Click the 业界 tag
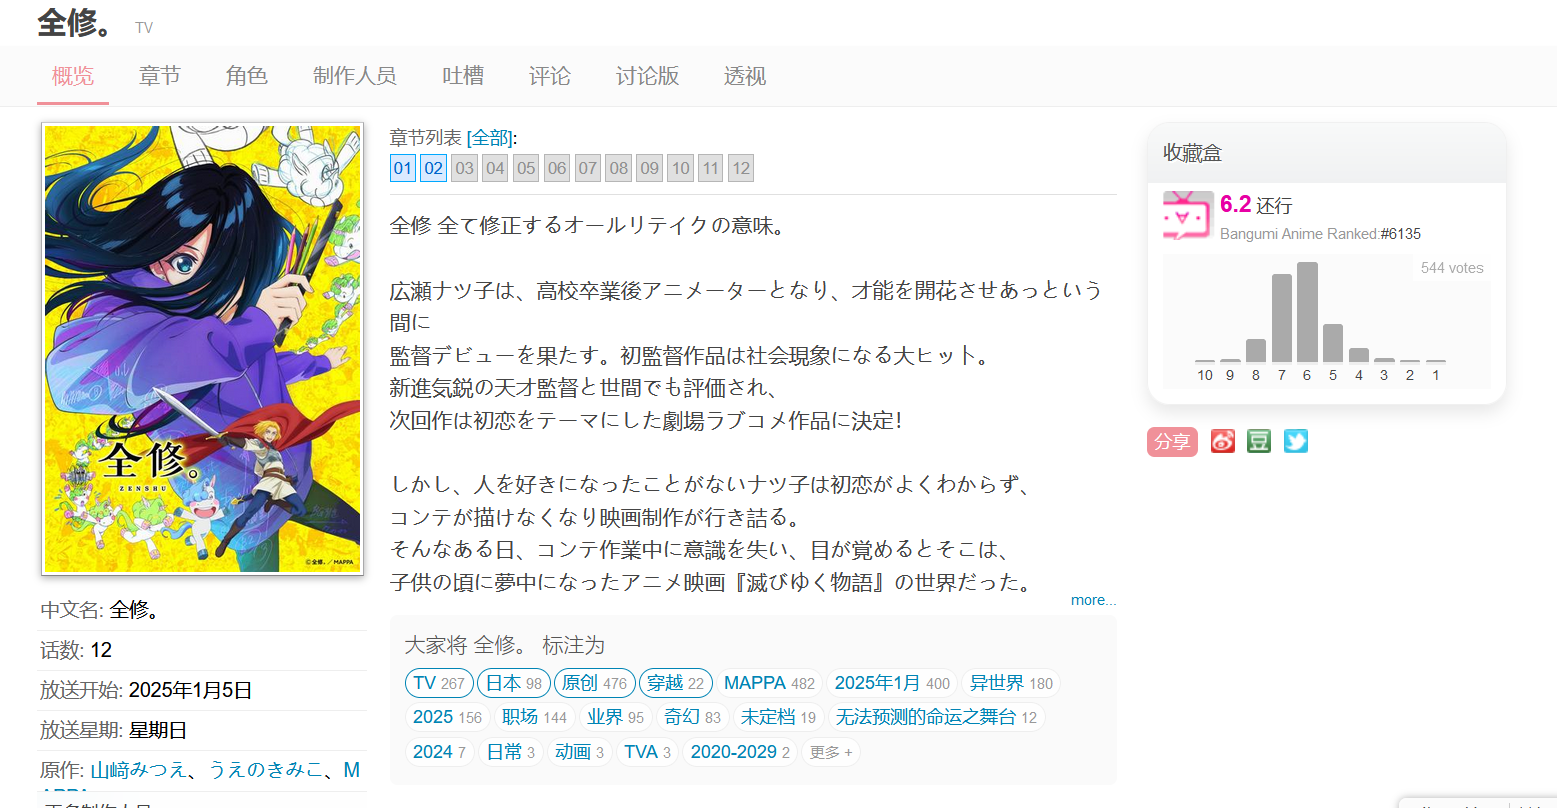Image resolution: width=1557 pixels, height=808 pixels. click(x=615, y=717)
